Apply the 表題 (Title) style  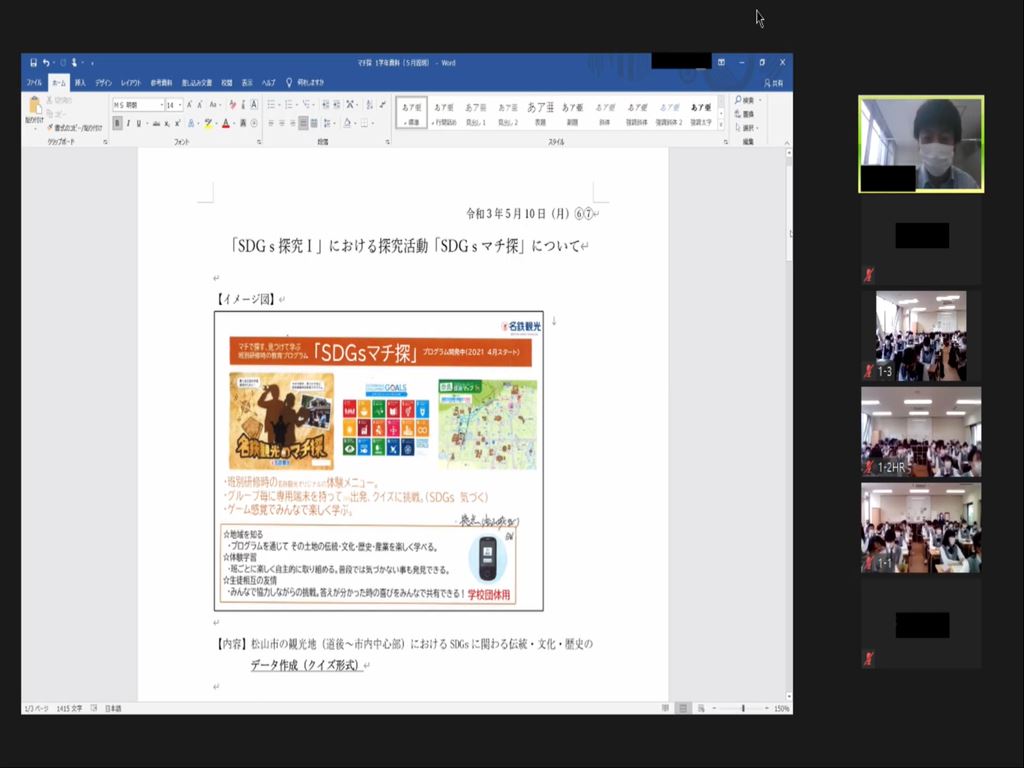pyautogui.click(x=540, y=113)
